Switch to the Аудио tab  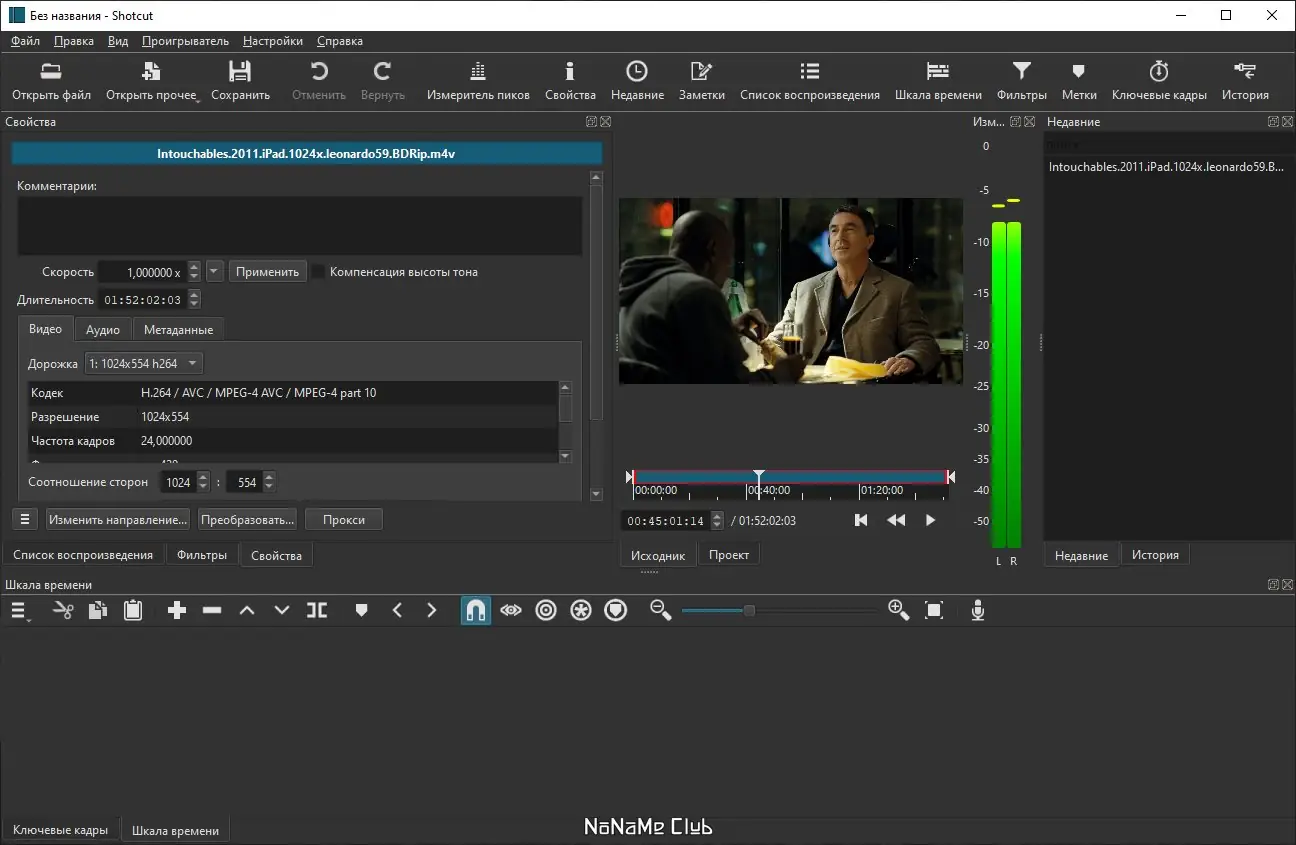pyautogui.click(x=103, y=330)
